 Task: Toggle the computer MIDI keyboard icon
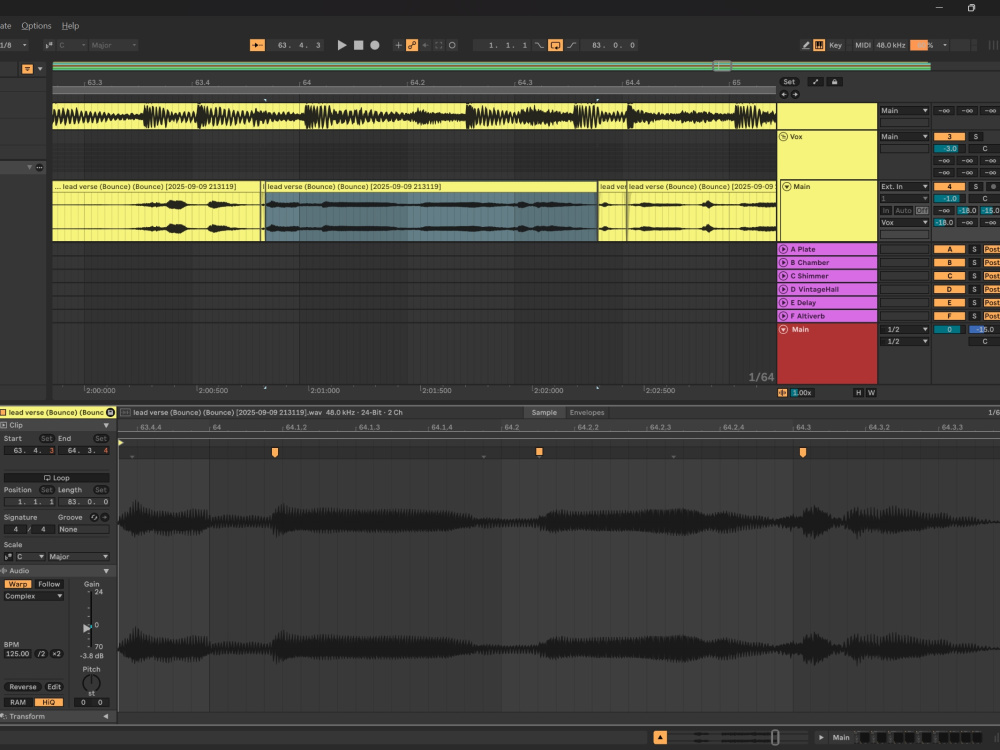pos(819,45)
